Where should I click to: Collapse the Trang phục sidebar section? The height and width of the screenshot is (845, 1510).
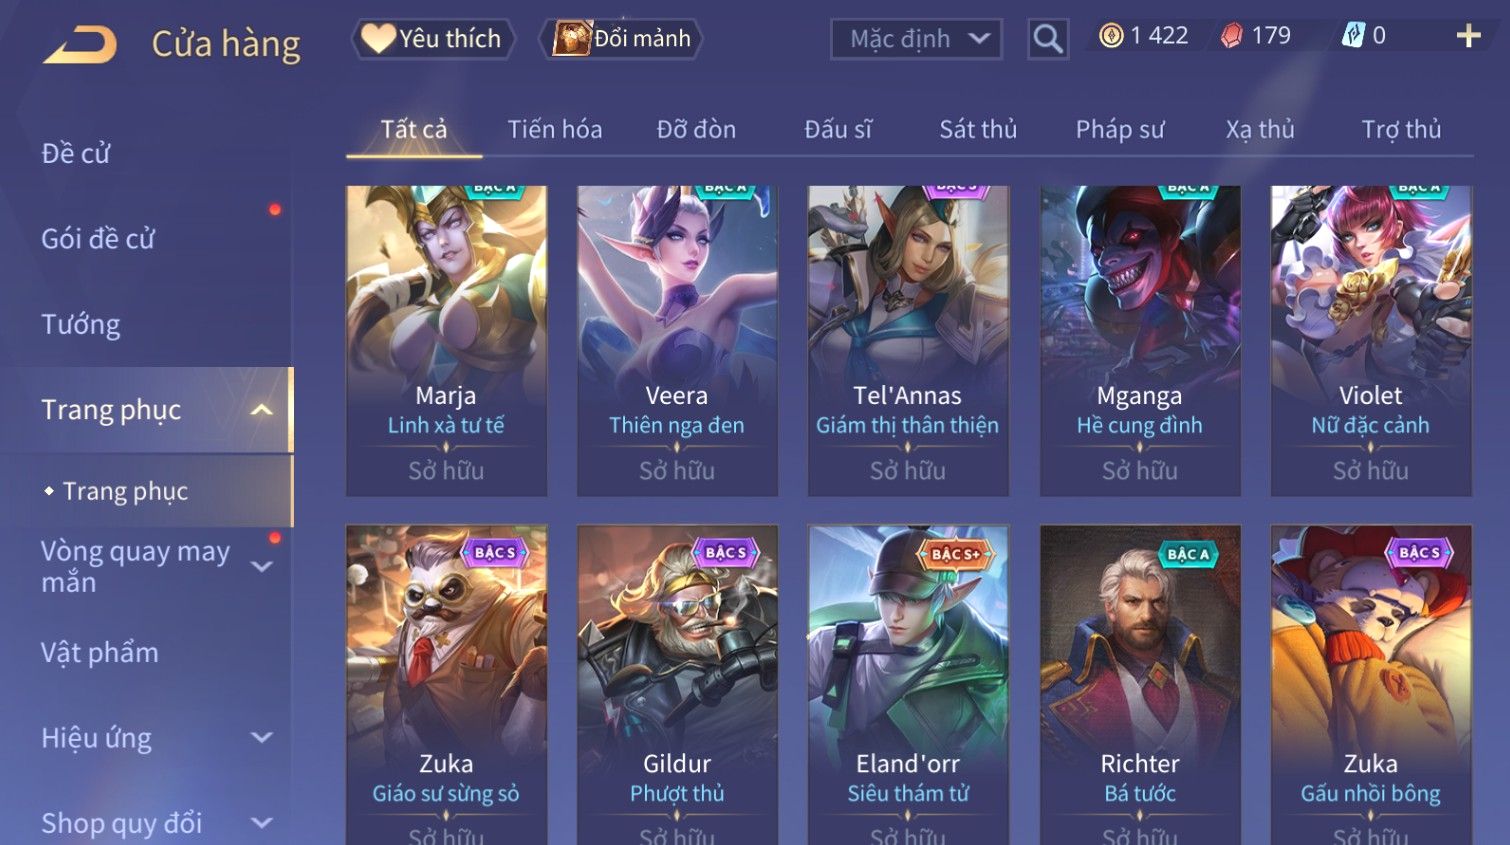coord(262,410)
